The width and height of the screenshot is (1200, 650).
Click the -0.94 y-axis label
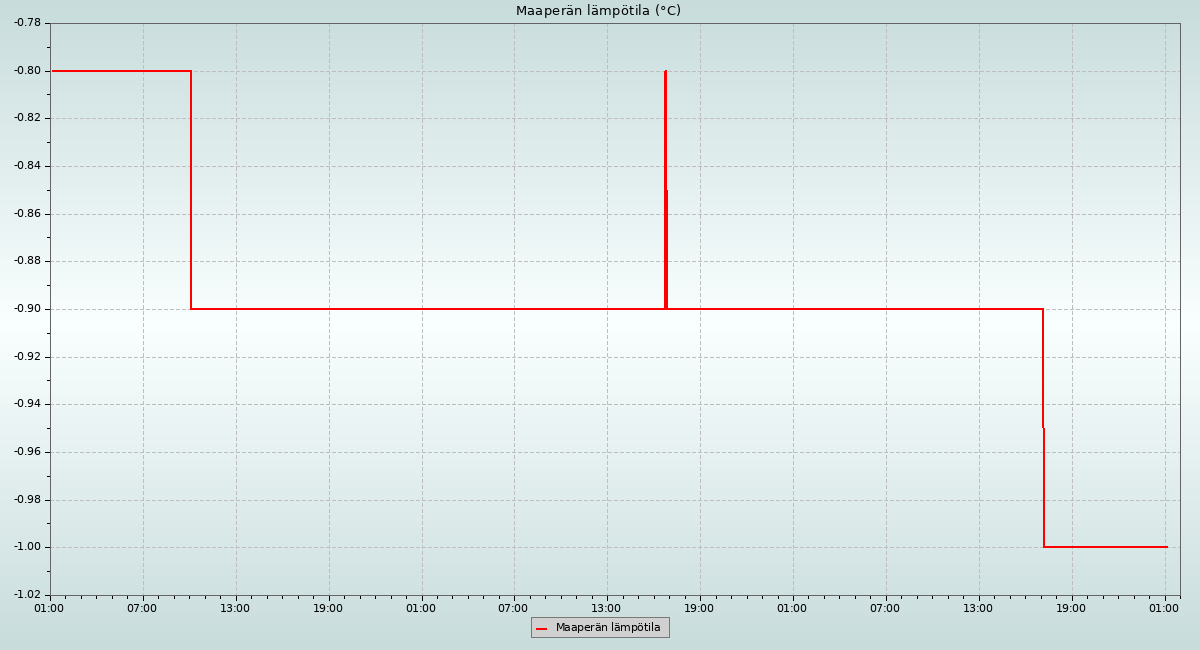pos(27,404)
